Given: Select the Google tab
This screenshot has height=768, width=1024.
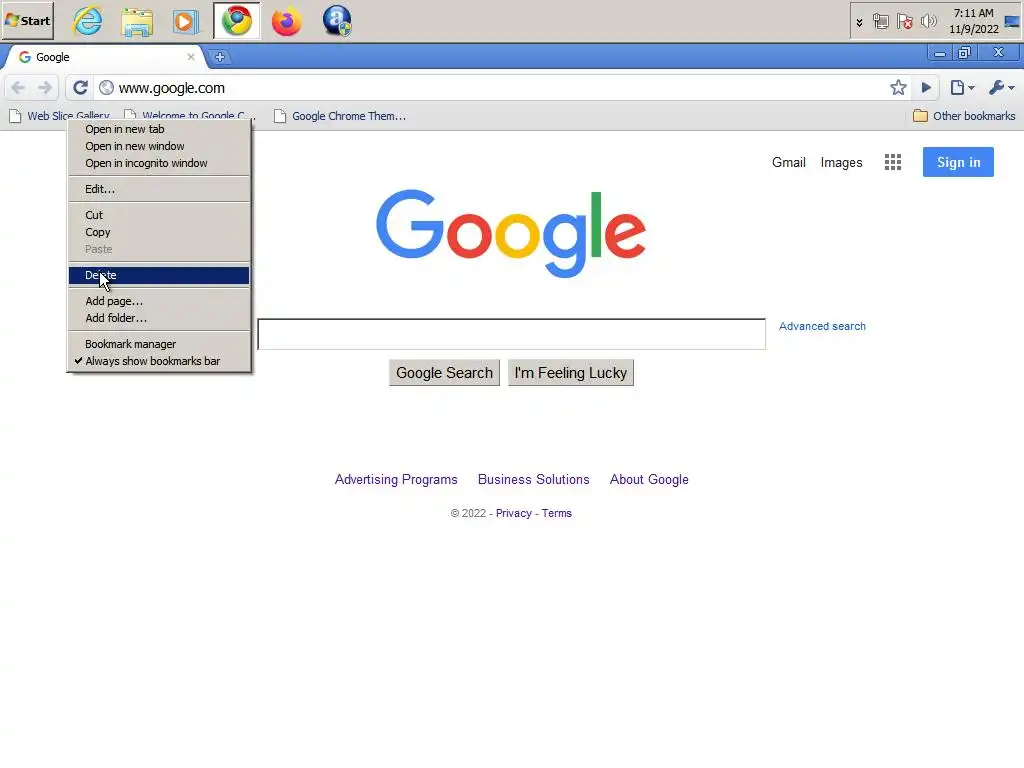Looking at the screenshot, I should [104, 57].
